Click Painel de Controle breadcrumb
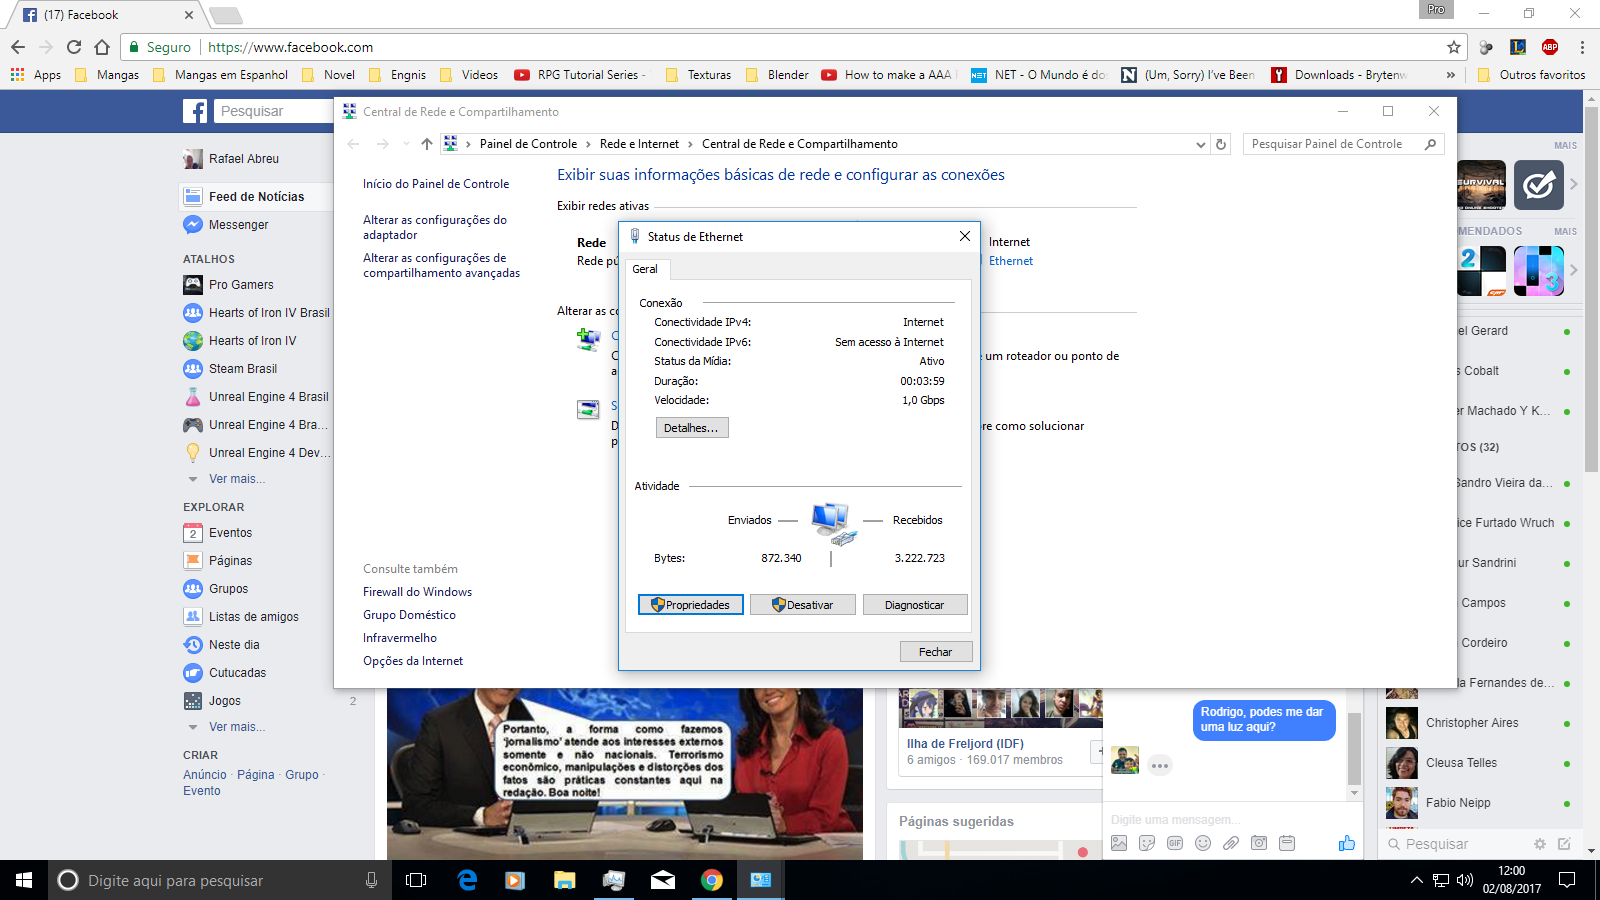 [x=528, y=144]
